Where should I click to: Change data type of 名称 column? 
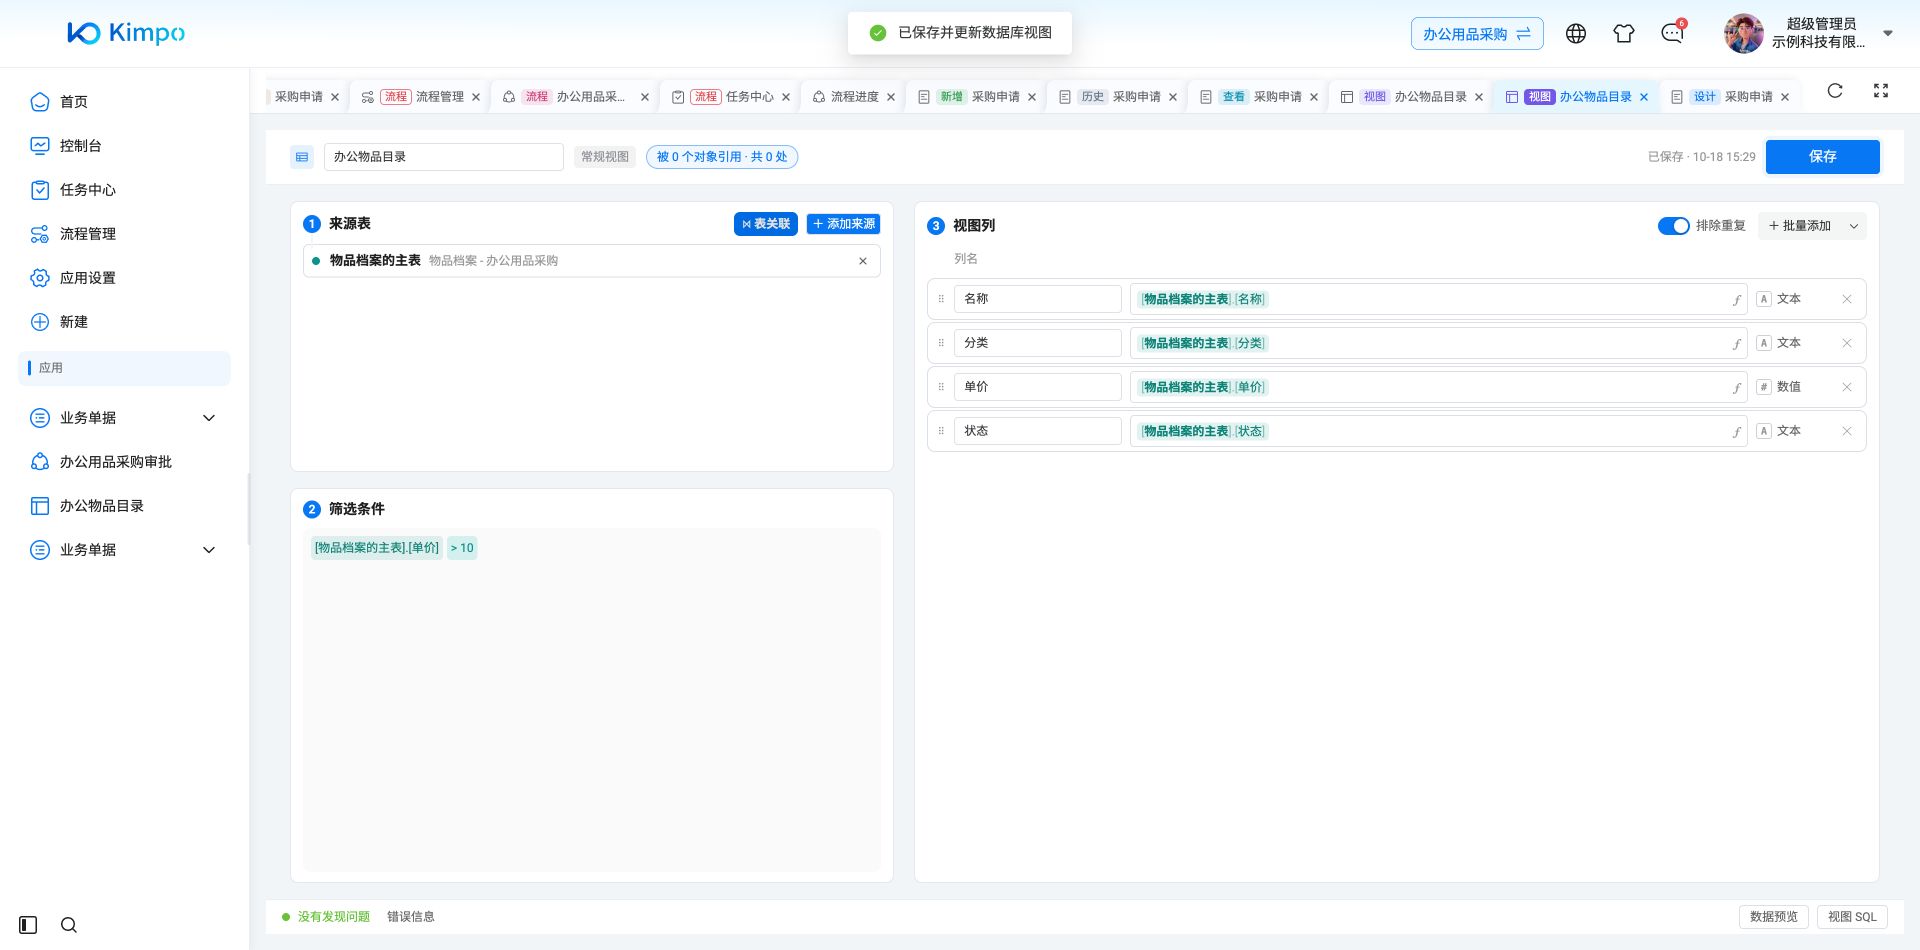pos(1779,299)
